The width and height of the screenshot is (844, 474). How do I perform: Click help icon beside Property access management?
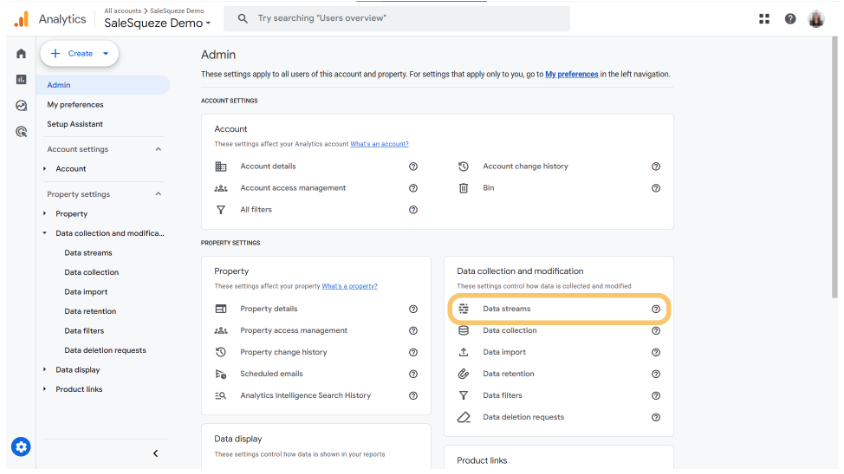pyautogui.click(x=413, y=330)
